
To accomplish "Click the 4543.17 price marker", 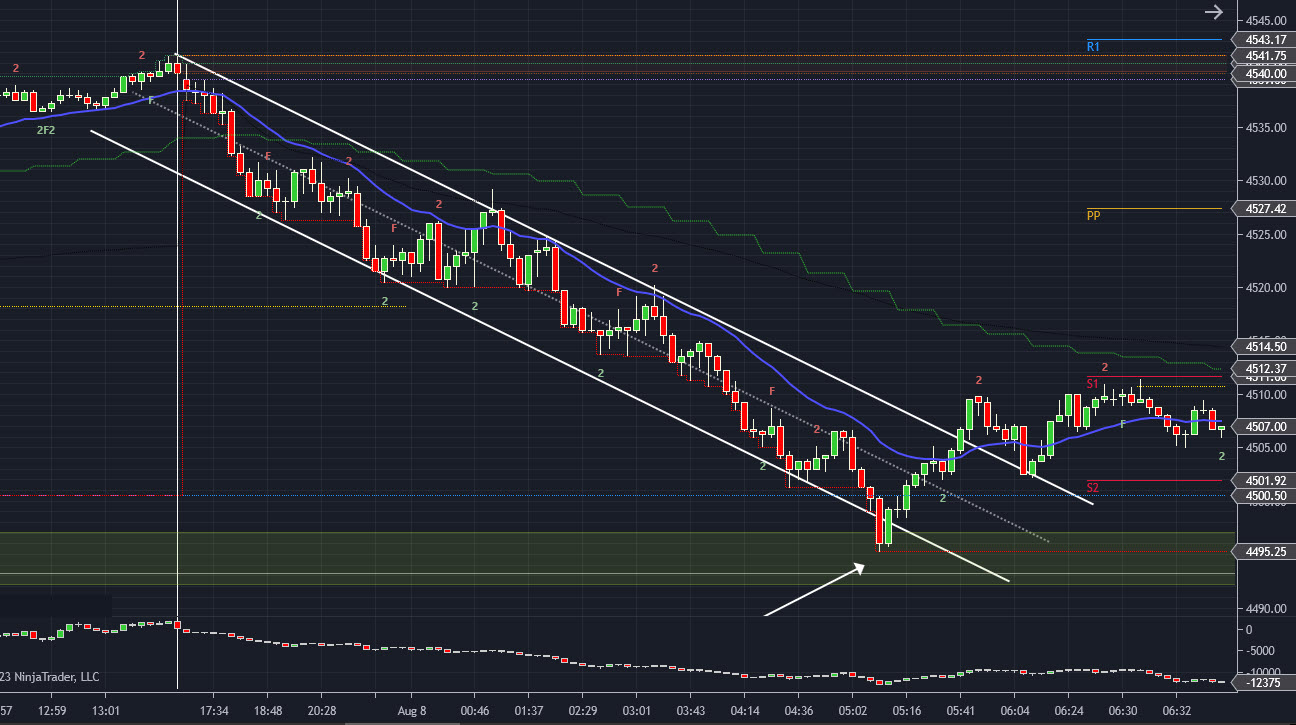I will (1265, 40).
